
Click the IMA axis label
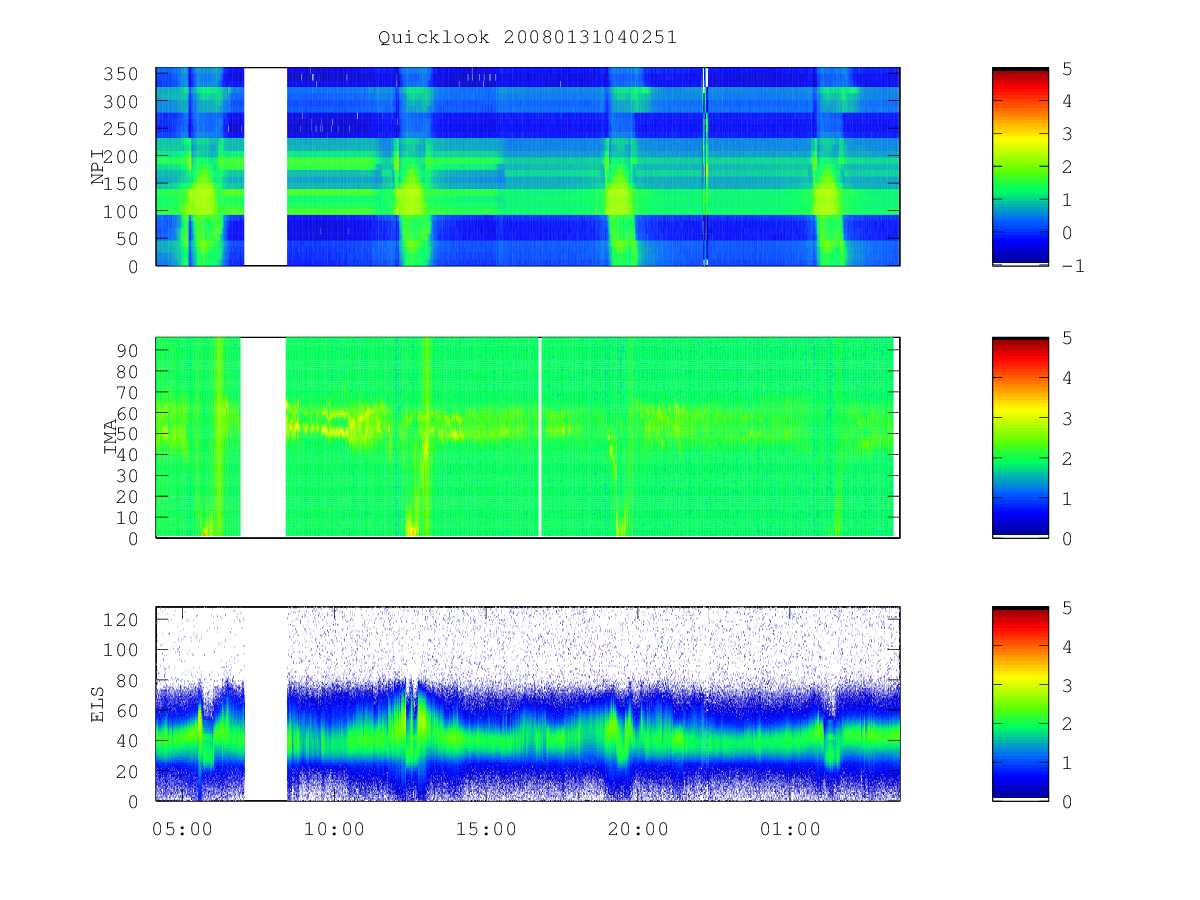click(111, 438)
